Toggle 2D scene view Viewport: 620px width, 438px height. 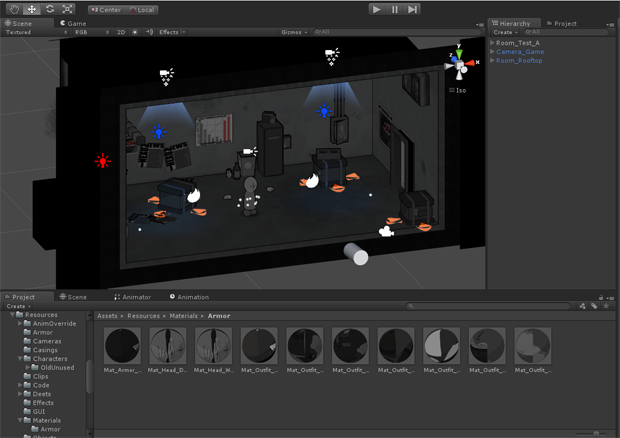121,32
